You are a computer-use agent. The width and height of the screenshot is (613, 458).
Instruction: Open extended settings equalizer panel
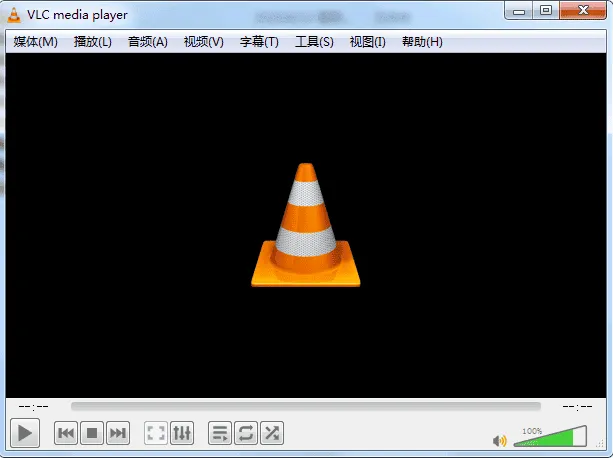tap(182, 433)
